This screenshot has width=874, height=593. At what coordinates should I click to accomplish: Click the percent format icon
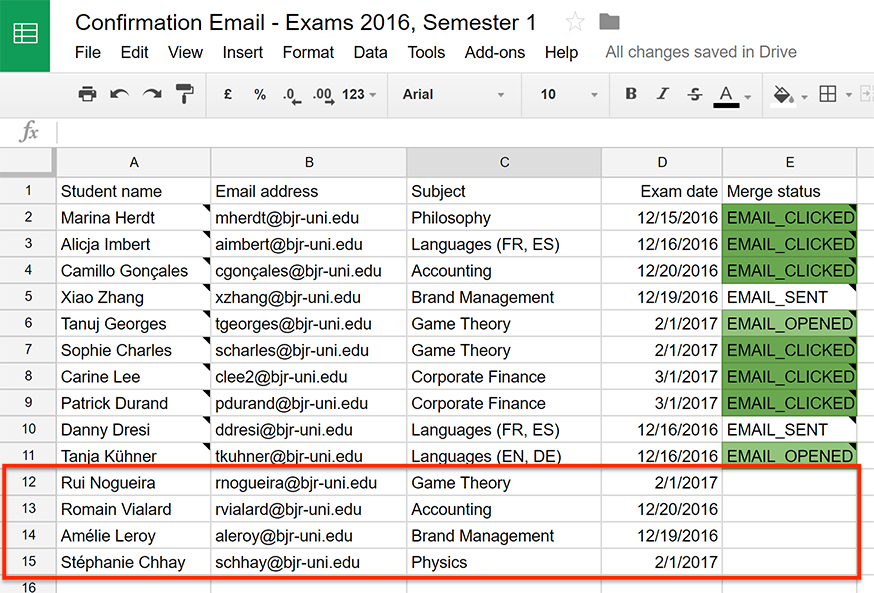(260, 94)
